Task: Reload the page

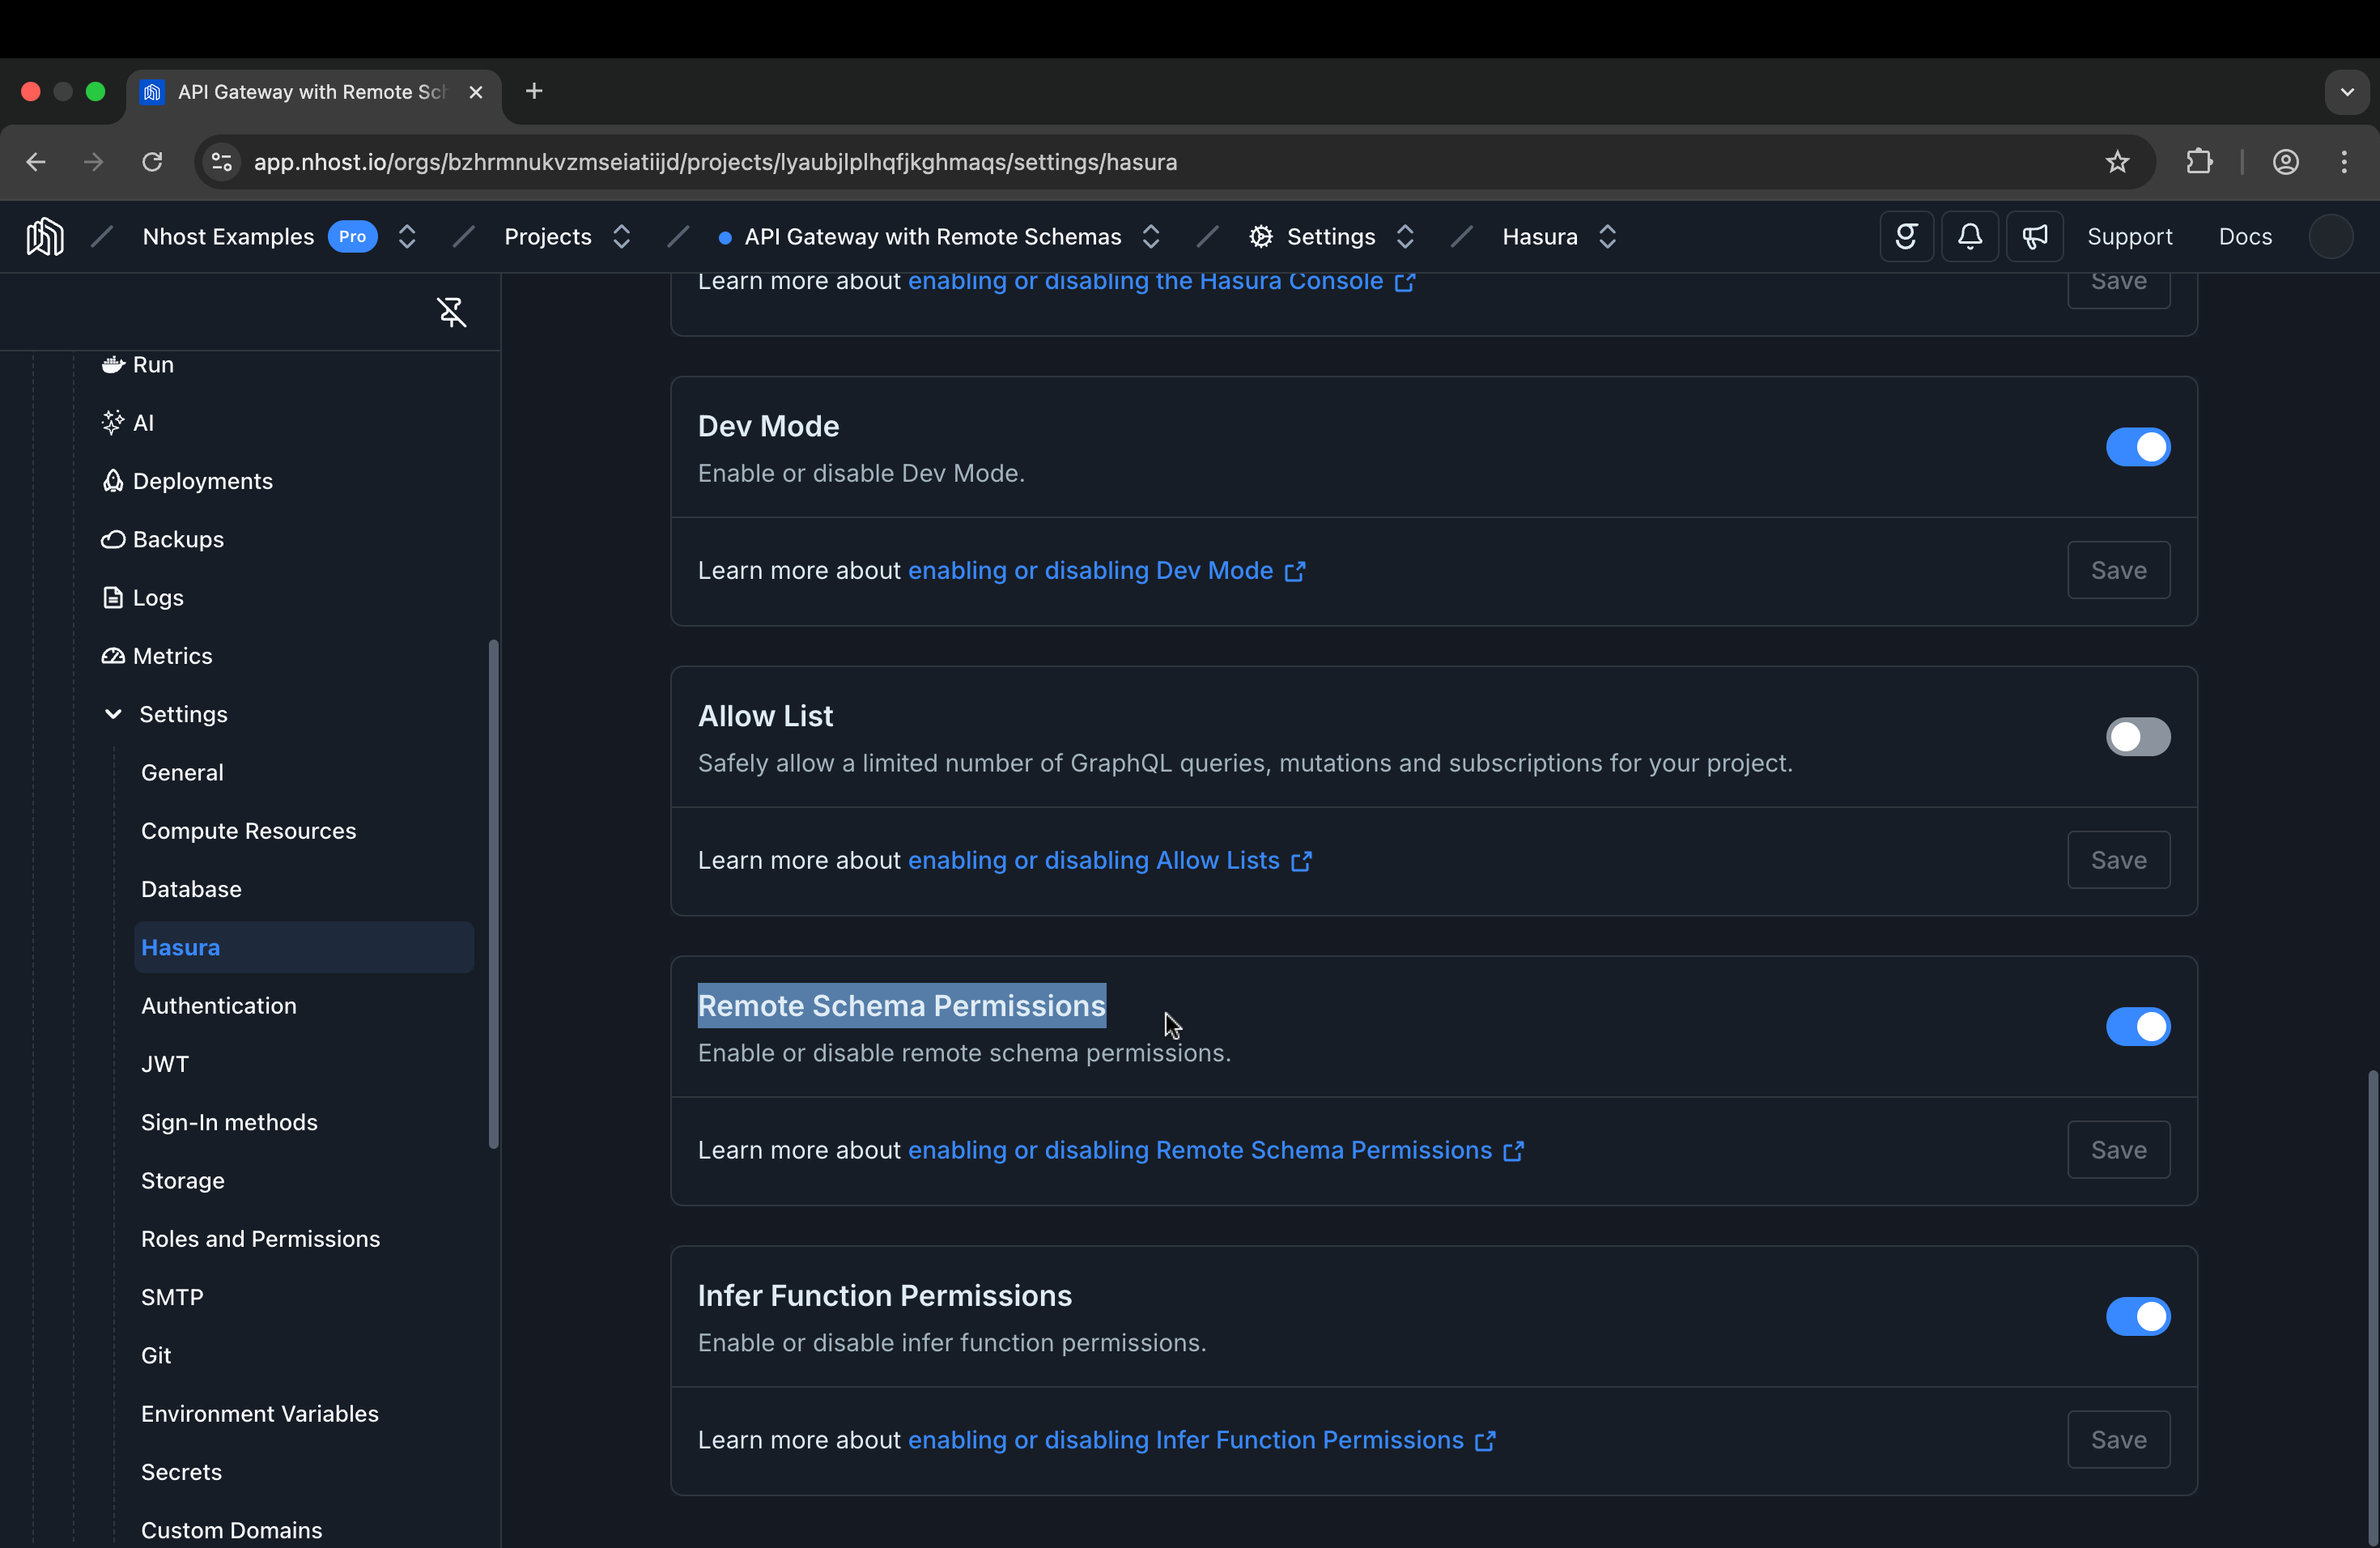Action: (152, 162)
